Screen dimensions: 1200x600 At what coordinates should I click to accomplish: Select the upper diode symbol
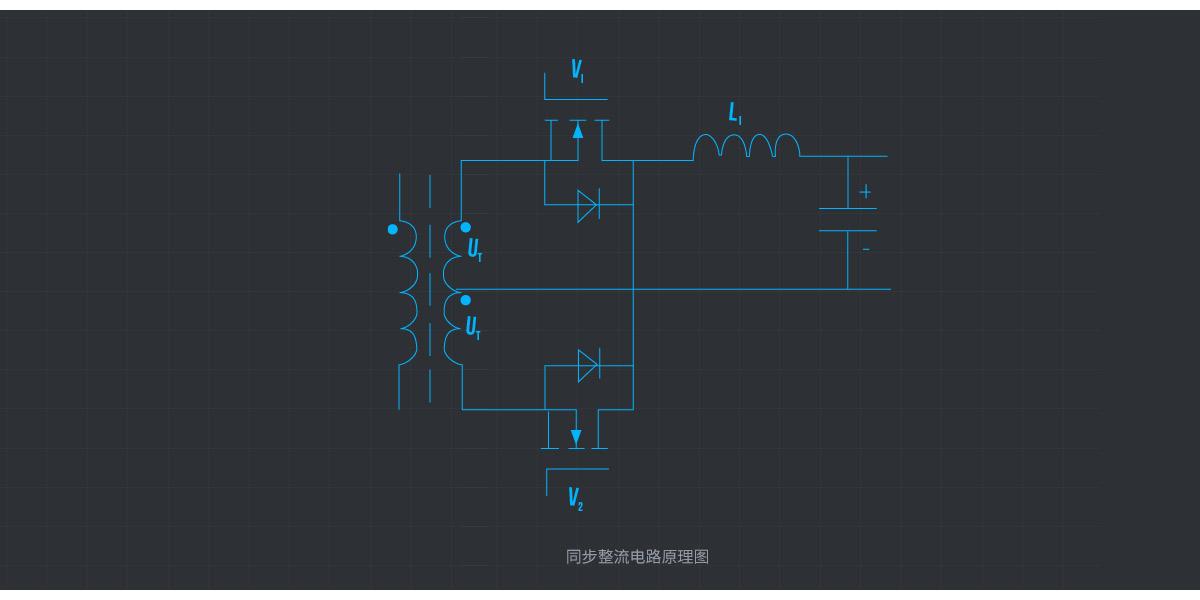588,205
